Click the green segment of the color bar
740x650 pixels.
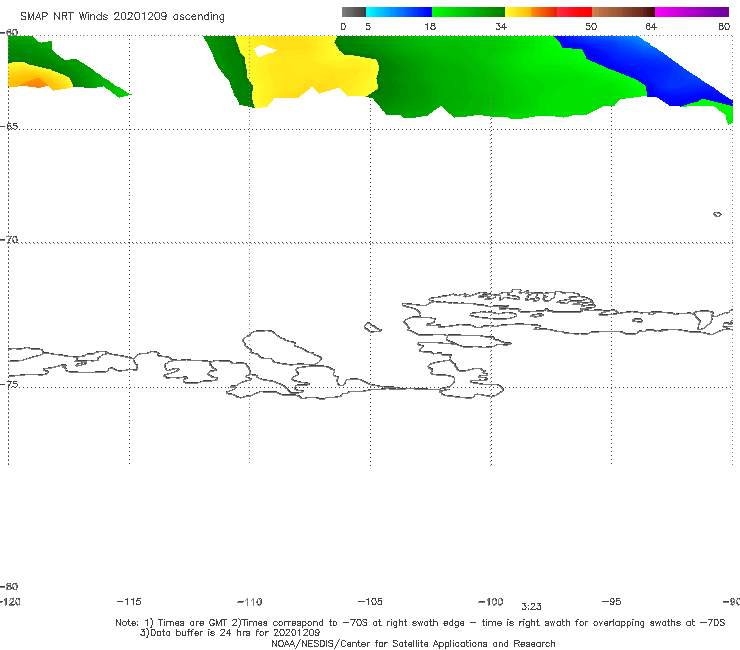pyautogui.click(x=468, y=12)
